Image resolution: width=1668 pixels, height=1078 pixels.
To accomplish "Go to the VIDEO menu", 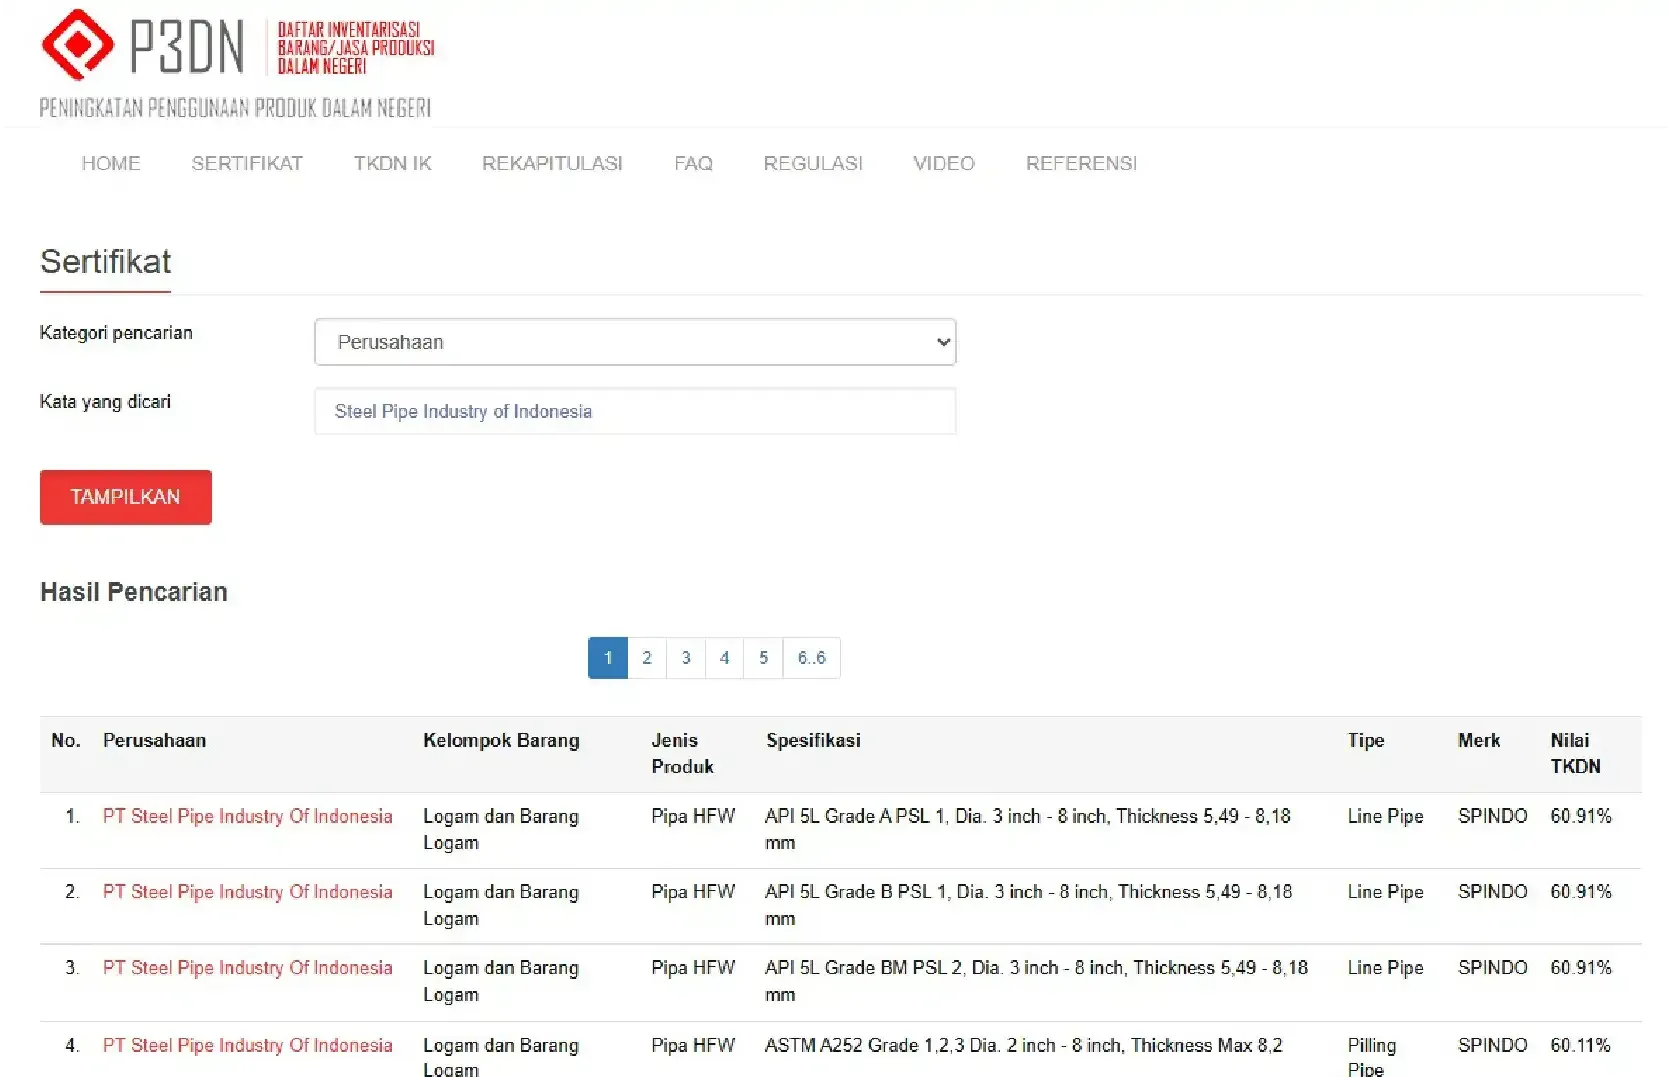I will coord(944,163).
